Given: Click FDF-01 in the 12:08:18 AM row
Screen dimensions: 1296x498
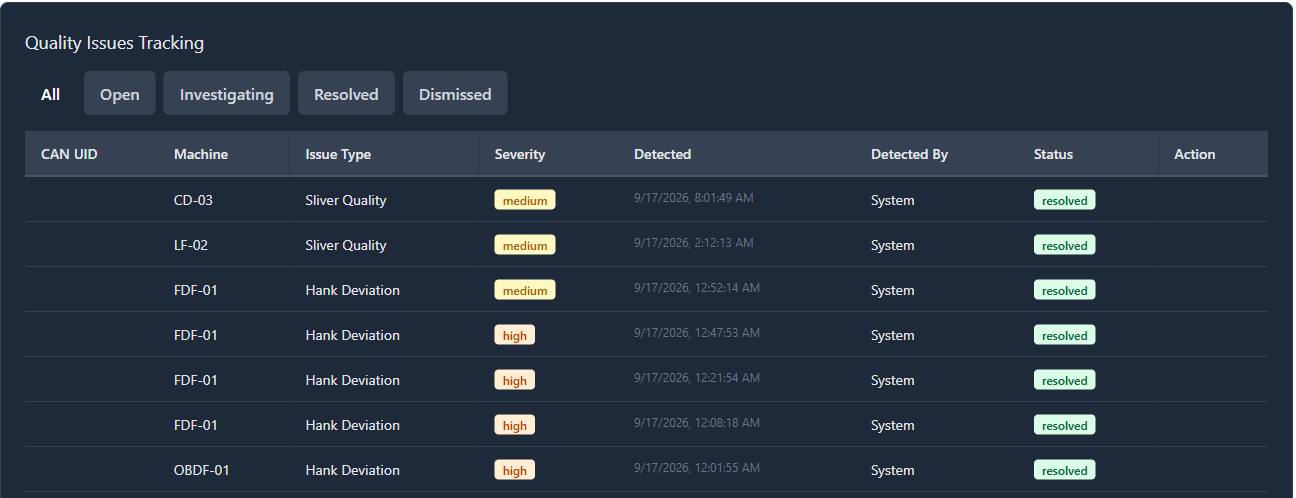Looking at the screenshot, I should click(x=196, y=425).
